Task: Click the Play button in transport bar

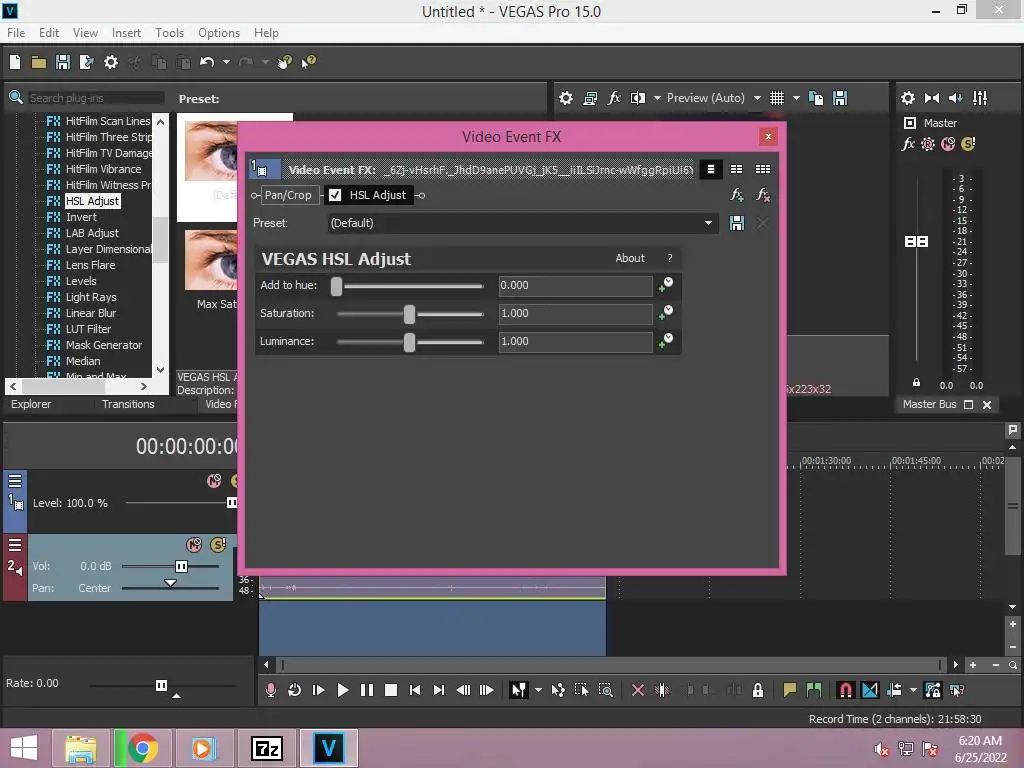Action: pos(342,690)
